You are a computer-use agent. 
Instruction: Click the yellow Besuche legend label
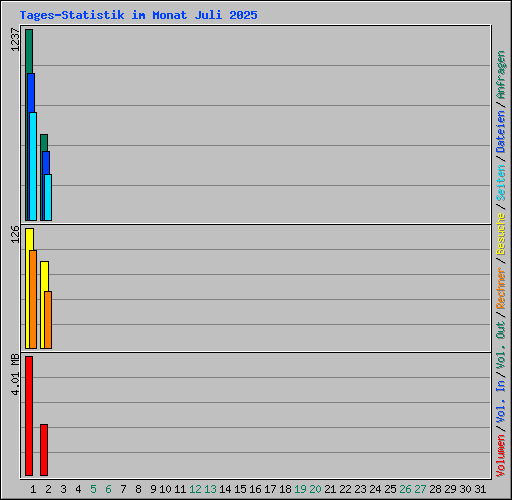[501, 234]
